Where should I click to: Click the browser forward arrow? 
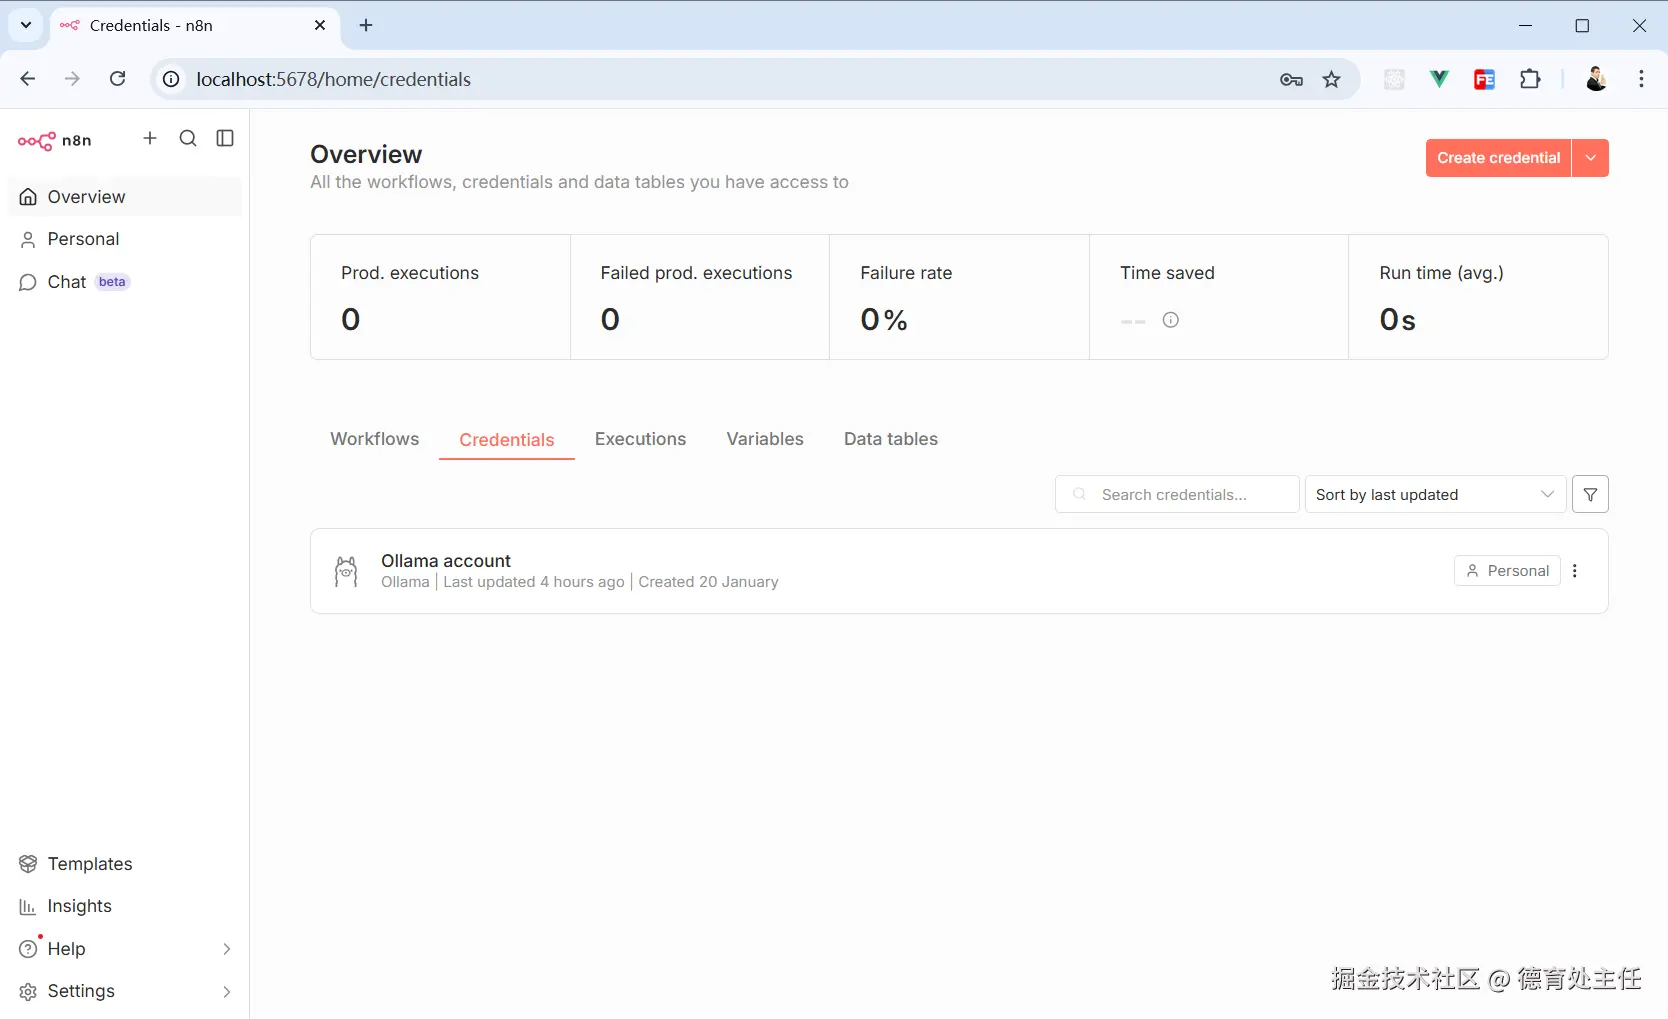[x=72, y=79]
